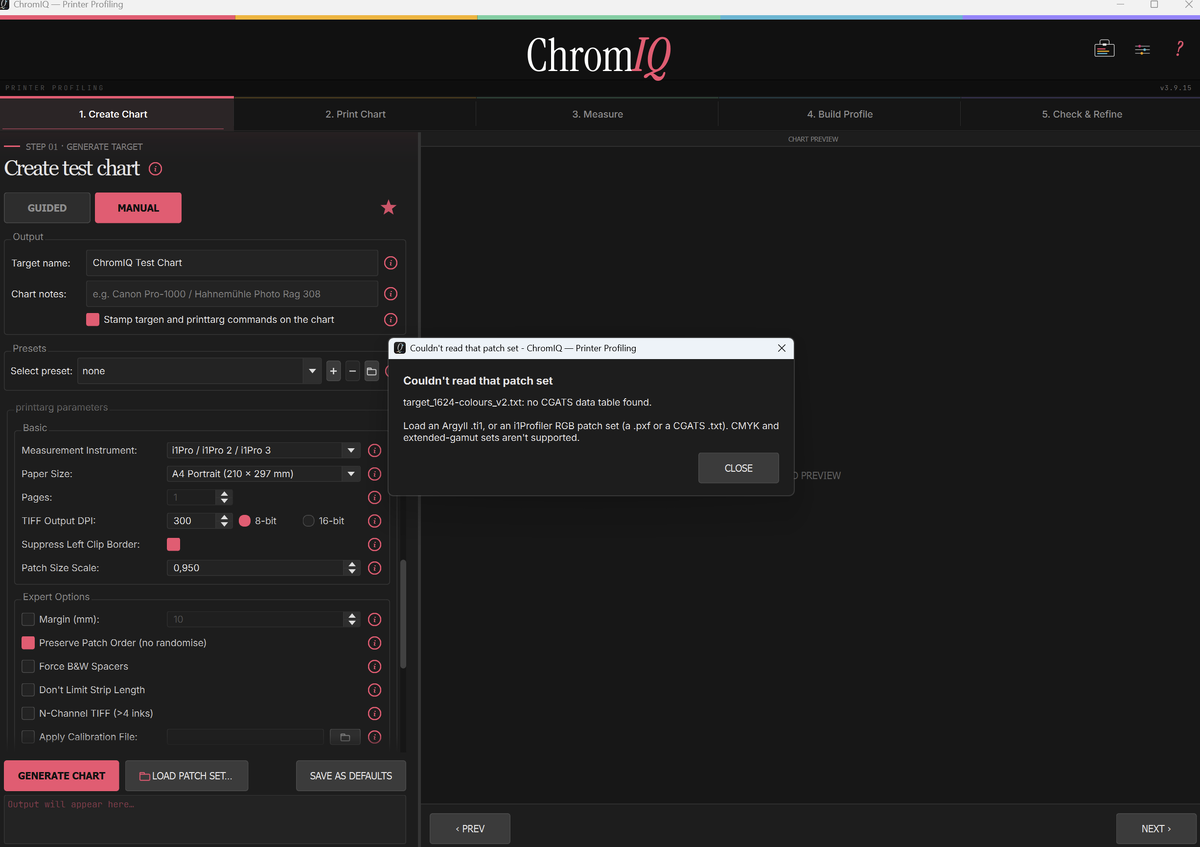Show info icon for Stamp targen commands
Image resolution: width=1200 pixels, height=847 pixels.
pyautogui.click(x=391, y=320)
